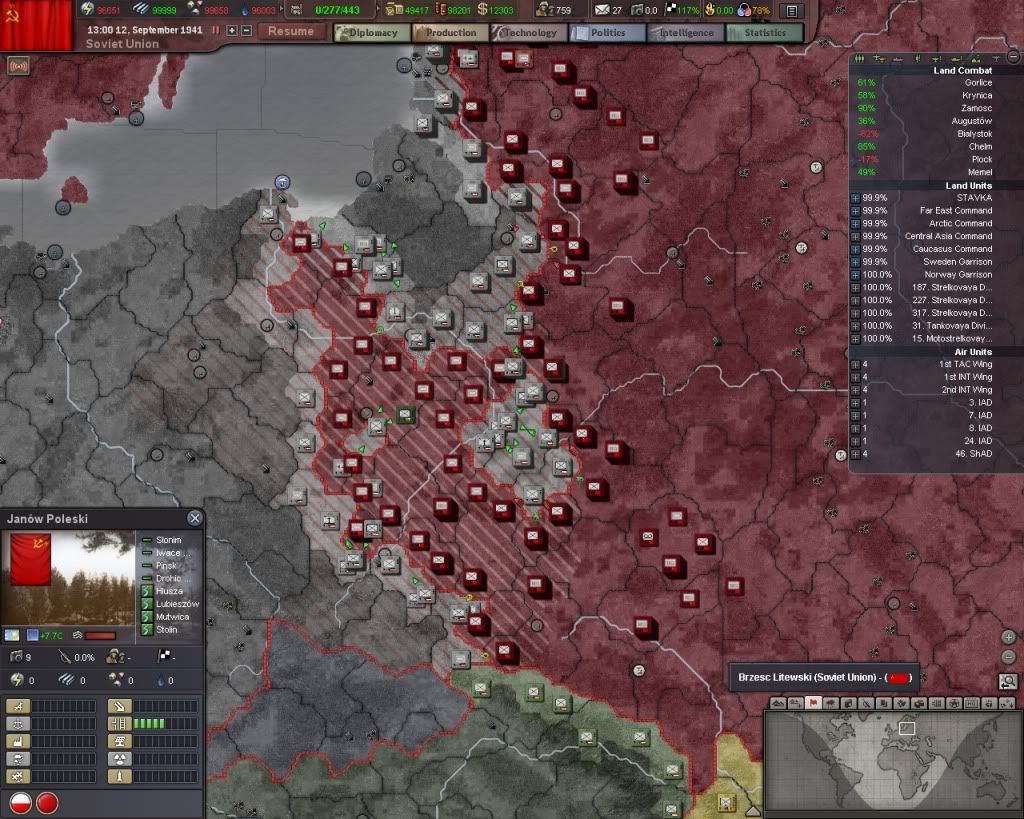Click the Soviet flag in the top-left corner
1024x819 pixels.
point(37,25)
